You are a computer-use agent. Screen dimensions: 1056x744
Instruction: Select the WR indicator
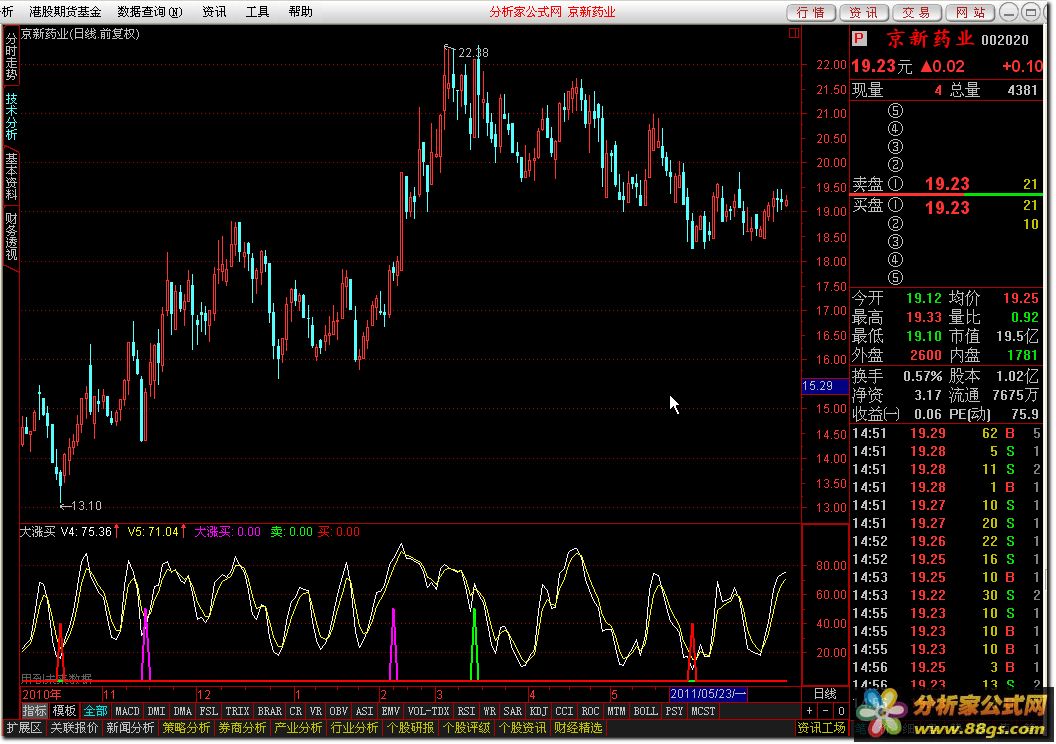(490, 711)
